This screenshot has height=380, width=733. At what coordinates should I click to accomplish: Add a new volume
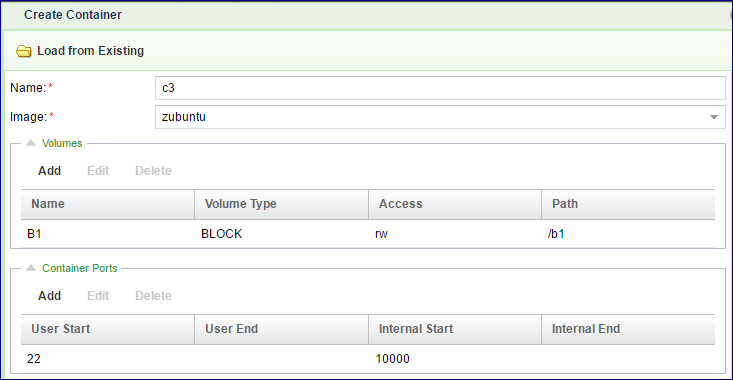(x=50, y=171)
